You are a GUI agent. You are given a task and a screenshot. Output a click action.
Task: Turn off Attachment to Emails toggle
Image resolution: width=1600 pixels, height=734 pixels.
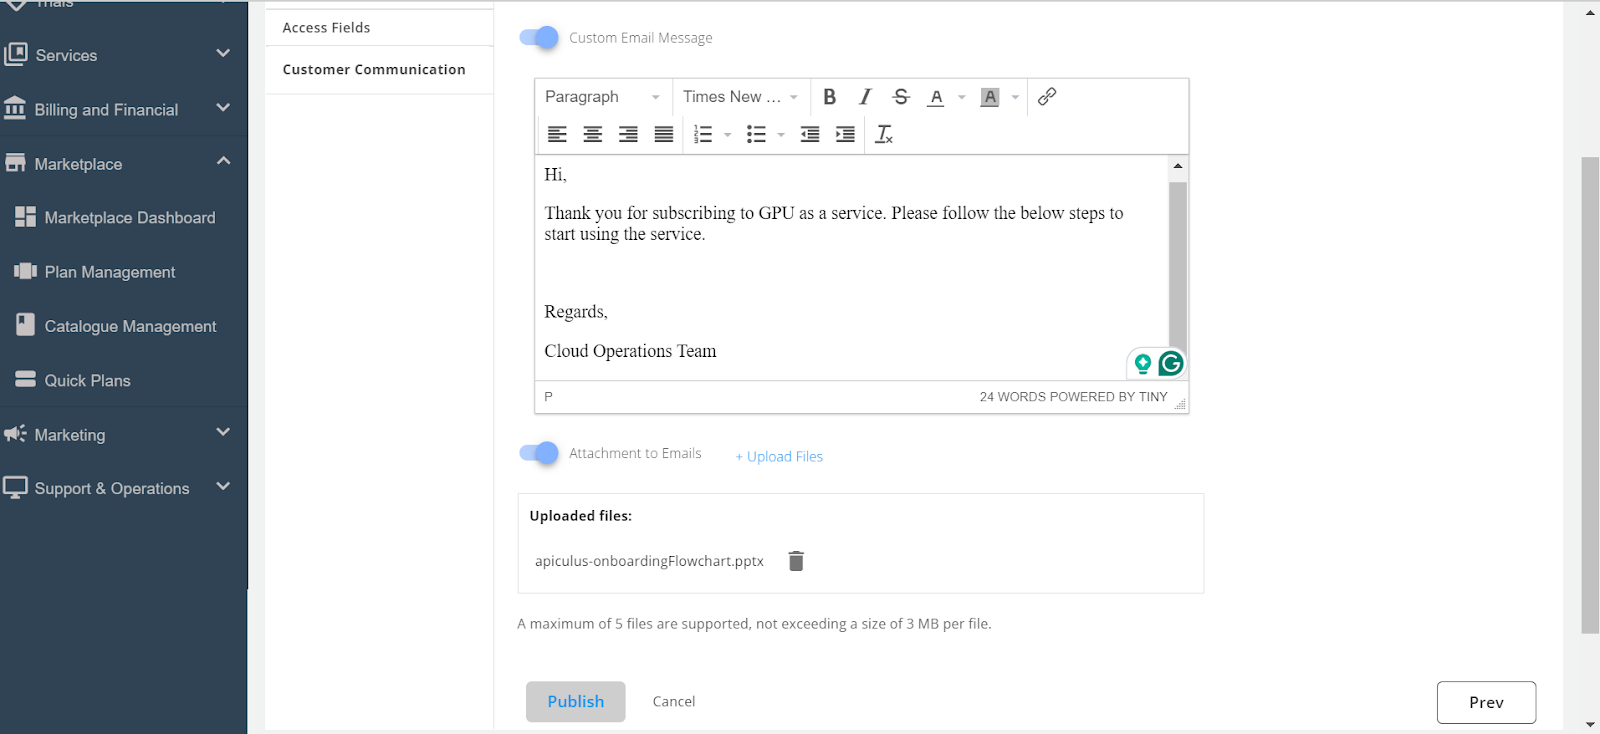pos(539,453)
